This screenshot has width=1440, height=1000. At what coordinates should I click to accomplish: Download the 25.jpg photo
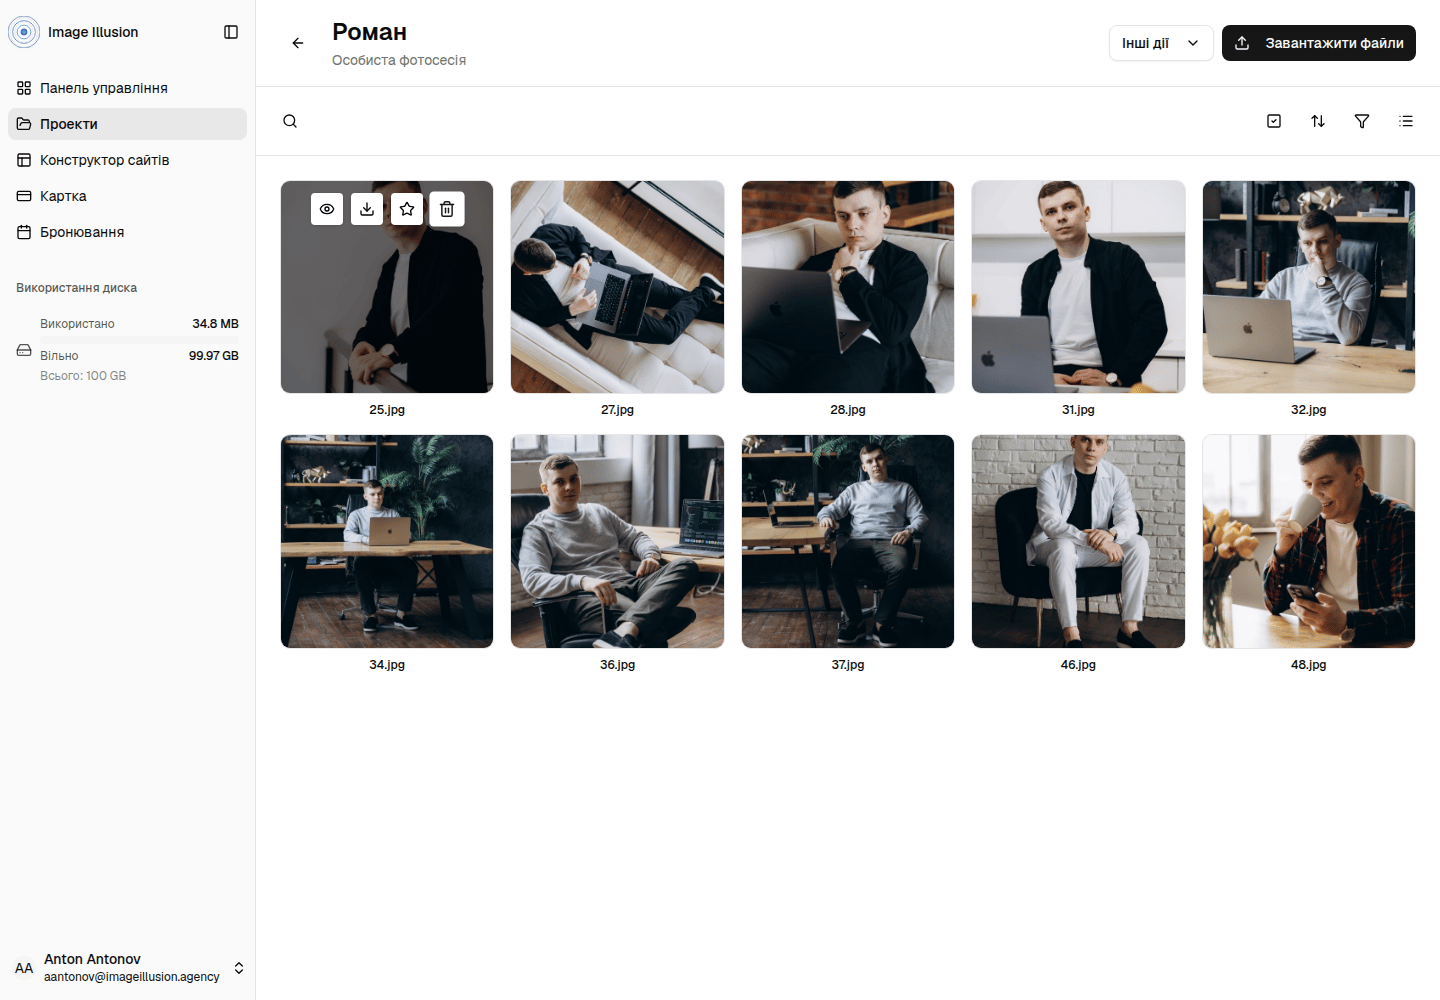(x=367, y=209)
